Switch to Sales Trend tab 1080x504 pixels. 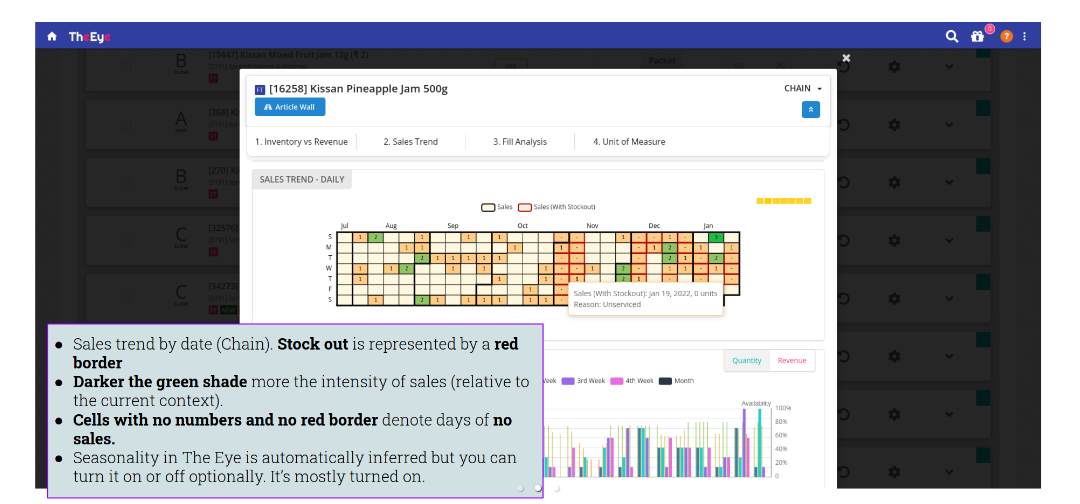[x=410, y=142]
